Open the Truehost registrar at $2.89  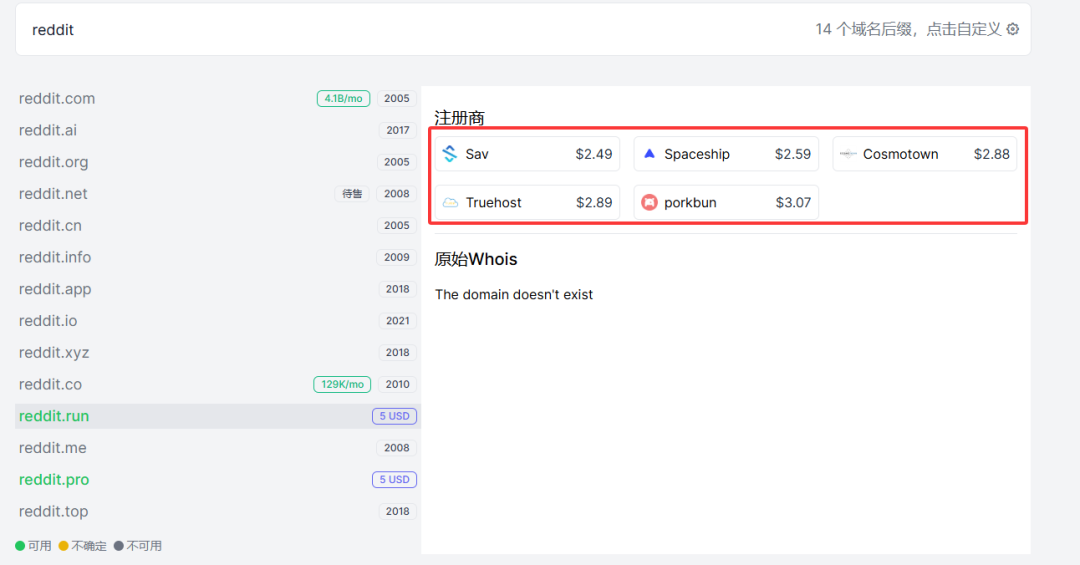(x=528, y=203)
